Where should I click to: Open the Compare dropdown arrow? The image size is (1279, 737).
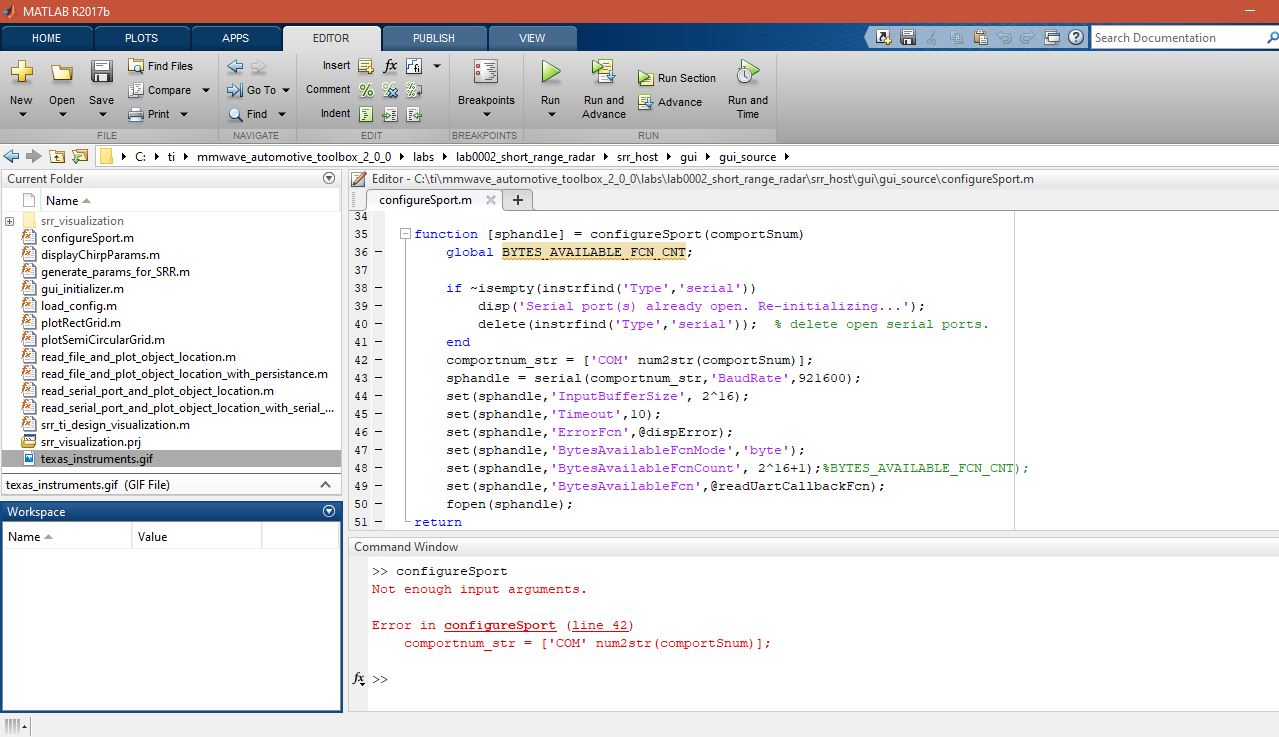click(206, 90)
